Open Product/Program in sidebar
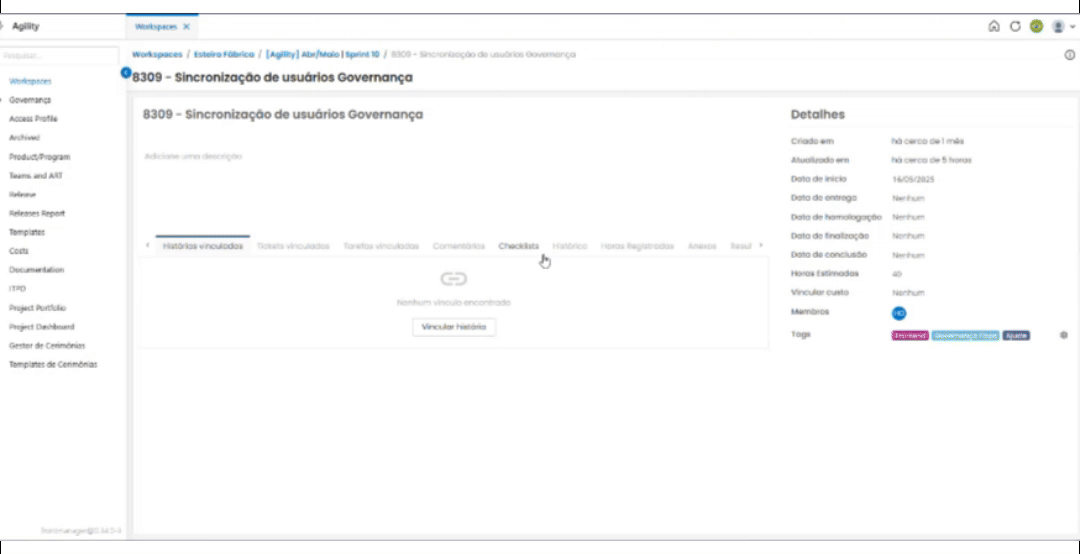Image resolution: width=1080 pixels, height=554 pixels. point(39,157)
